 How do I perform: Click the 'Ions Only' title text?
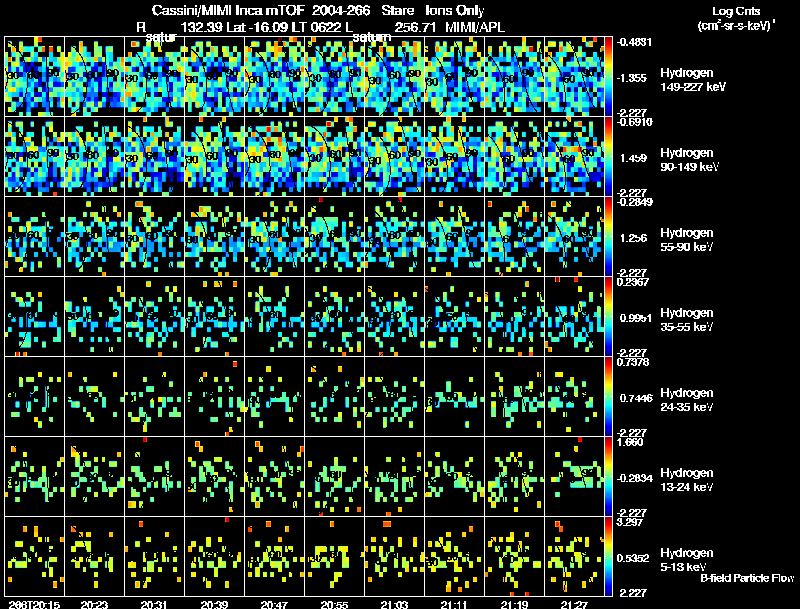(455, 11)
